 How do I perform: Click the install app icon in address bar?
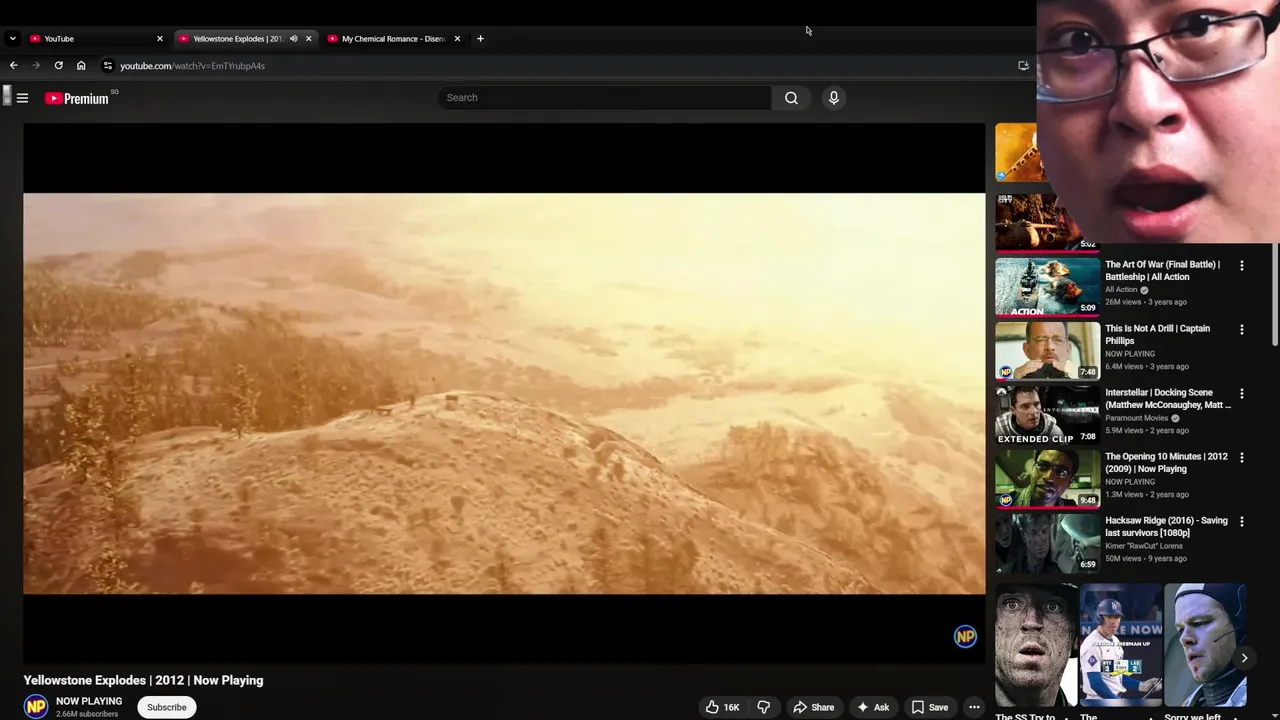(1023, 65)
